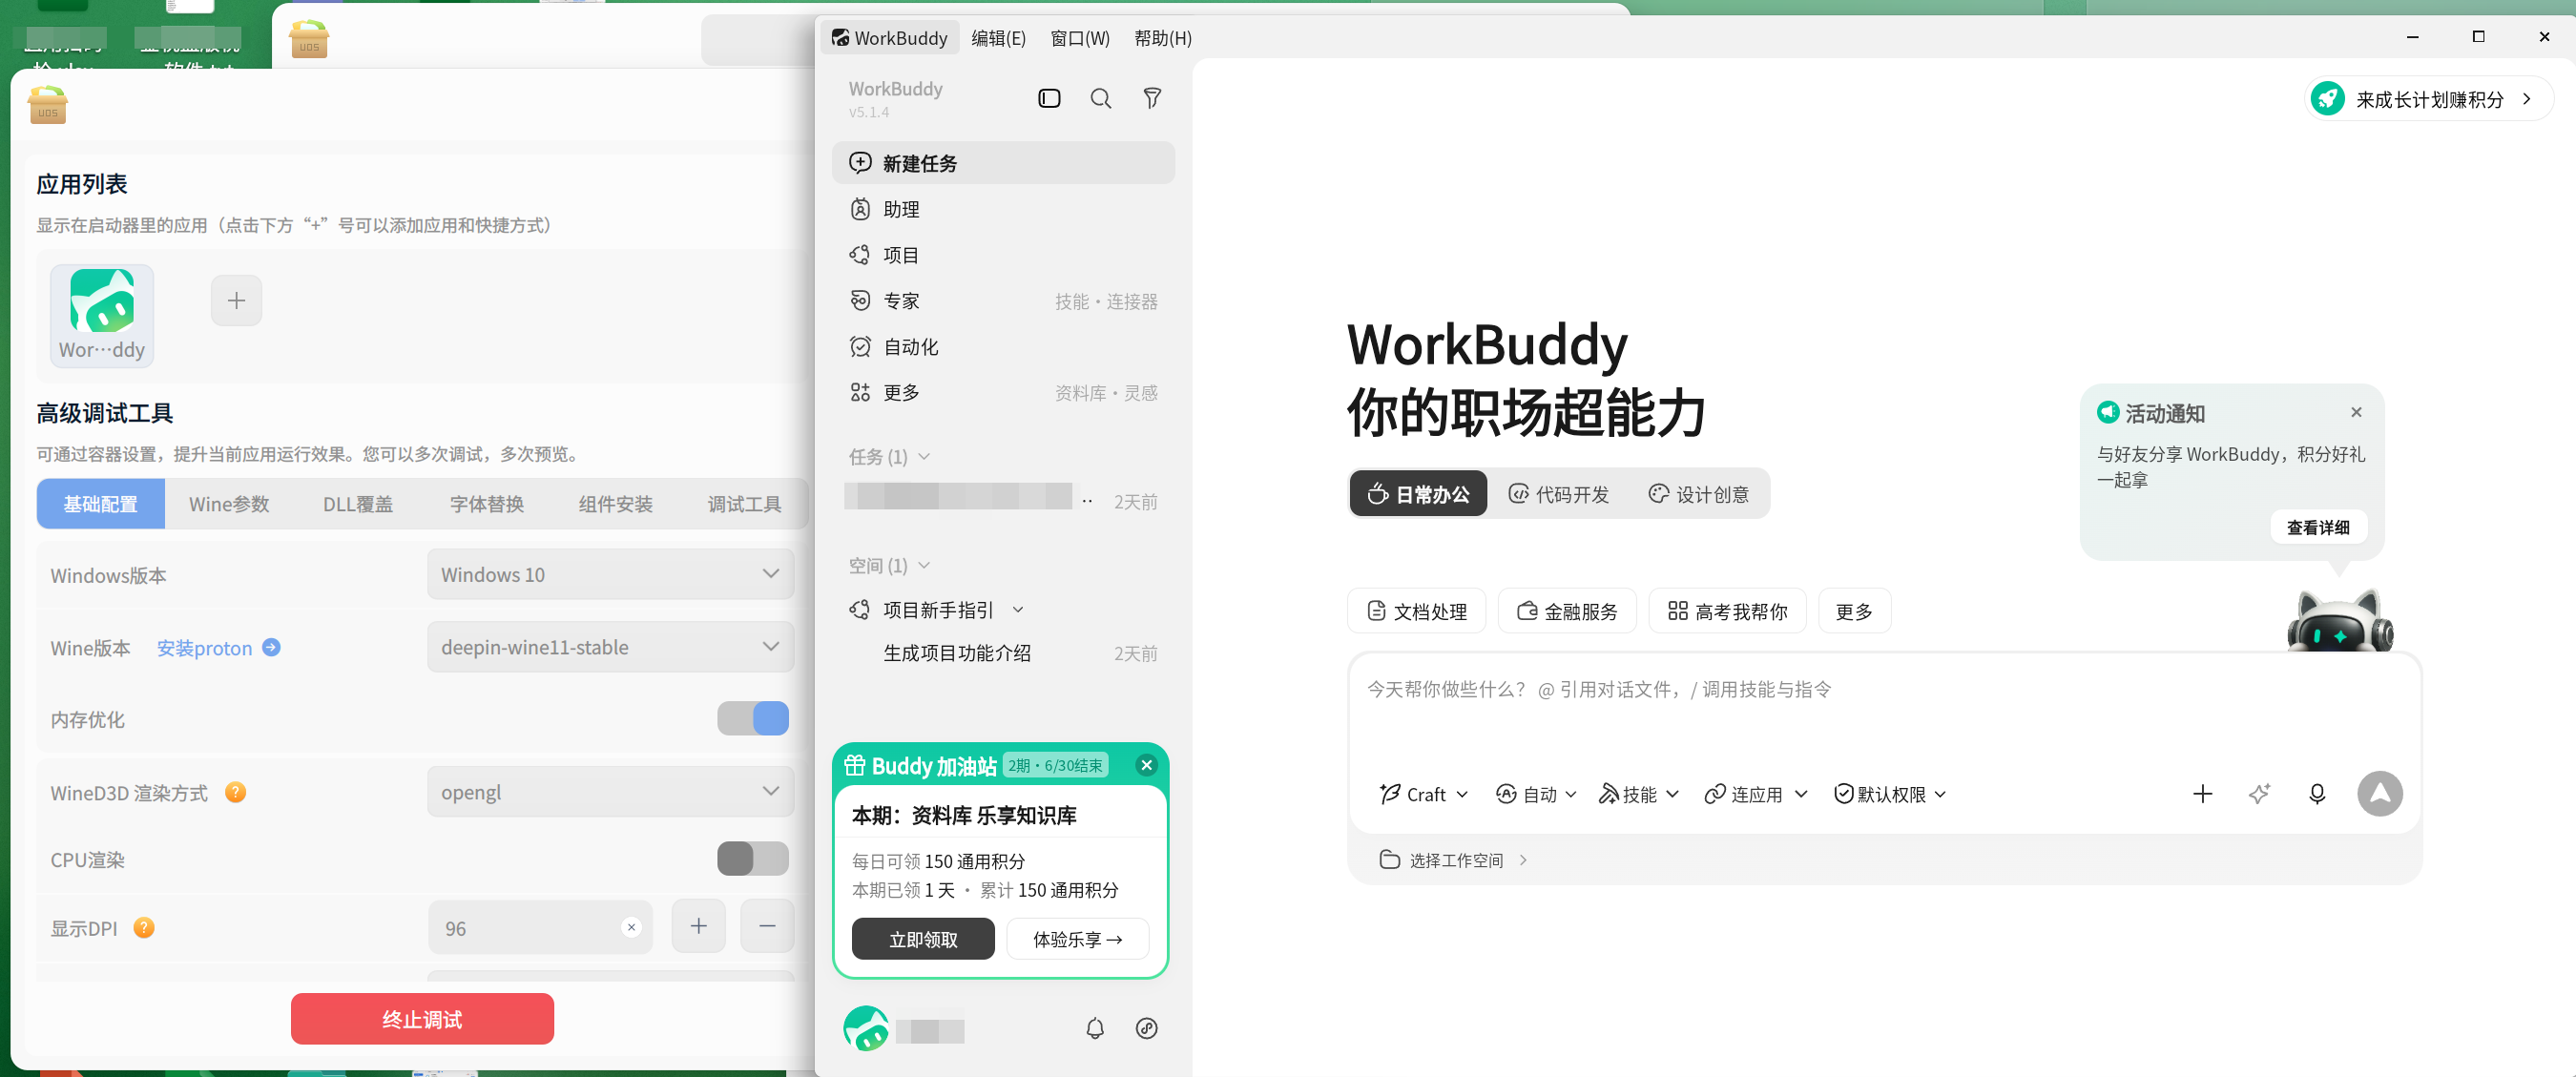Viewport: 2576px width, 1077px height.
Task: Dismiss the 活动通知 popup
Action: [2356, 412]
